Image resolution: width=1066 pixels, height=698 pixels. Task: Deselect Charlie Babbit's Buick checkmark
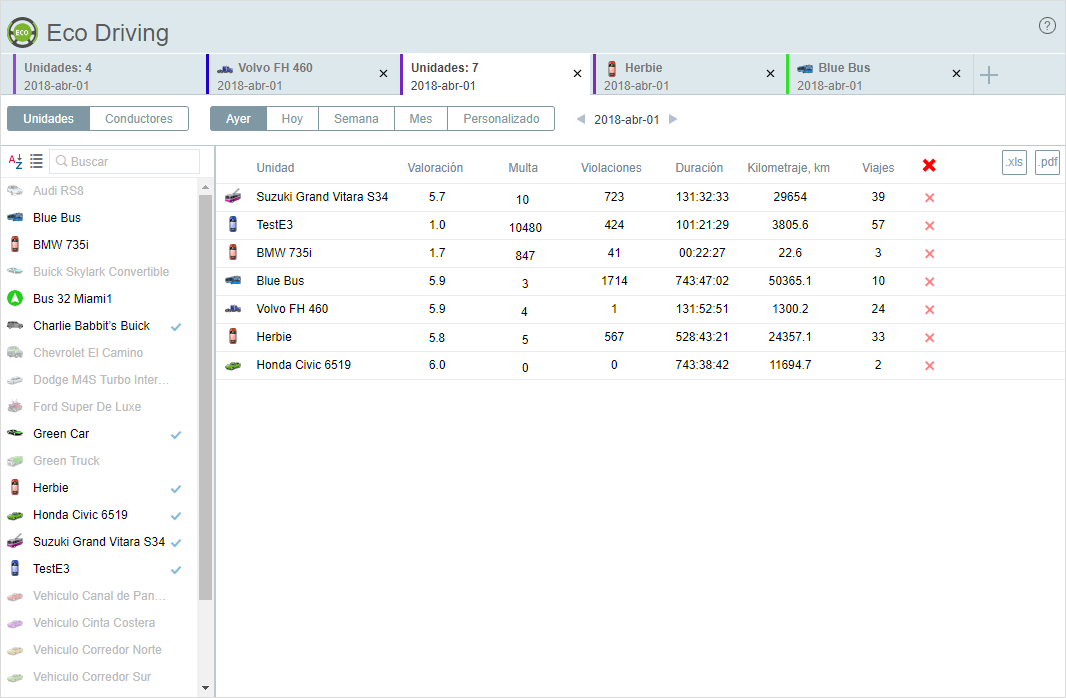[x=176, y=327]
